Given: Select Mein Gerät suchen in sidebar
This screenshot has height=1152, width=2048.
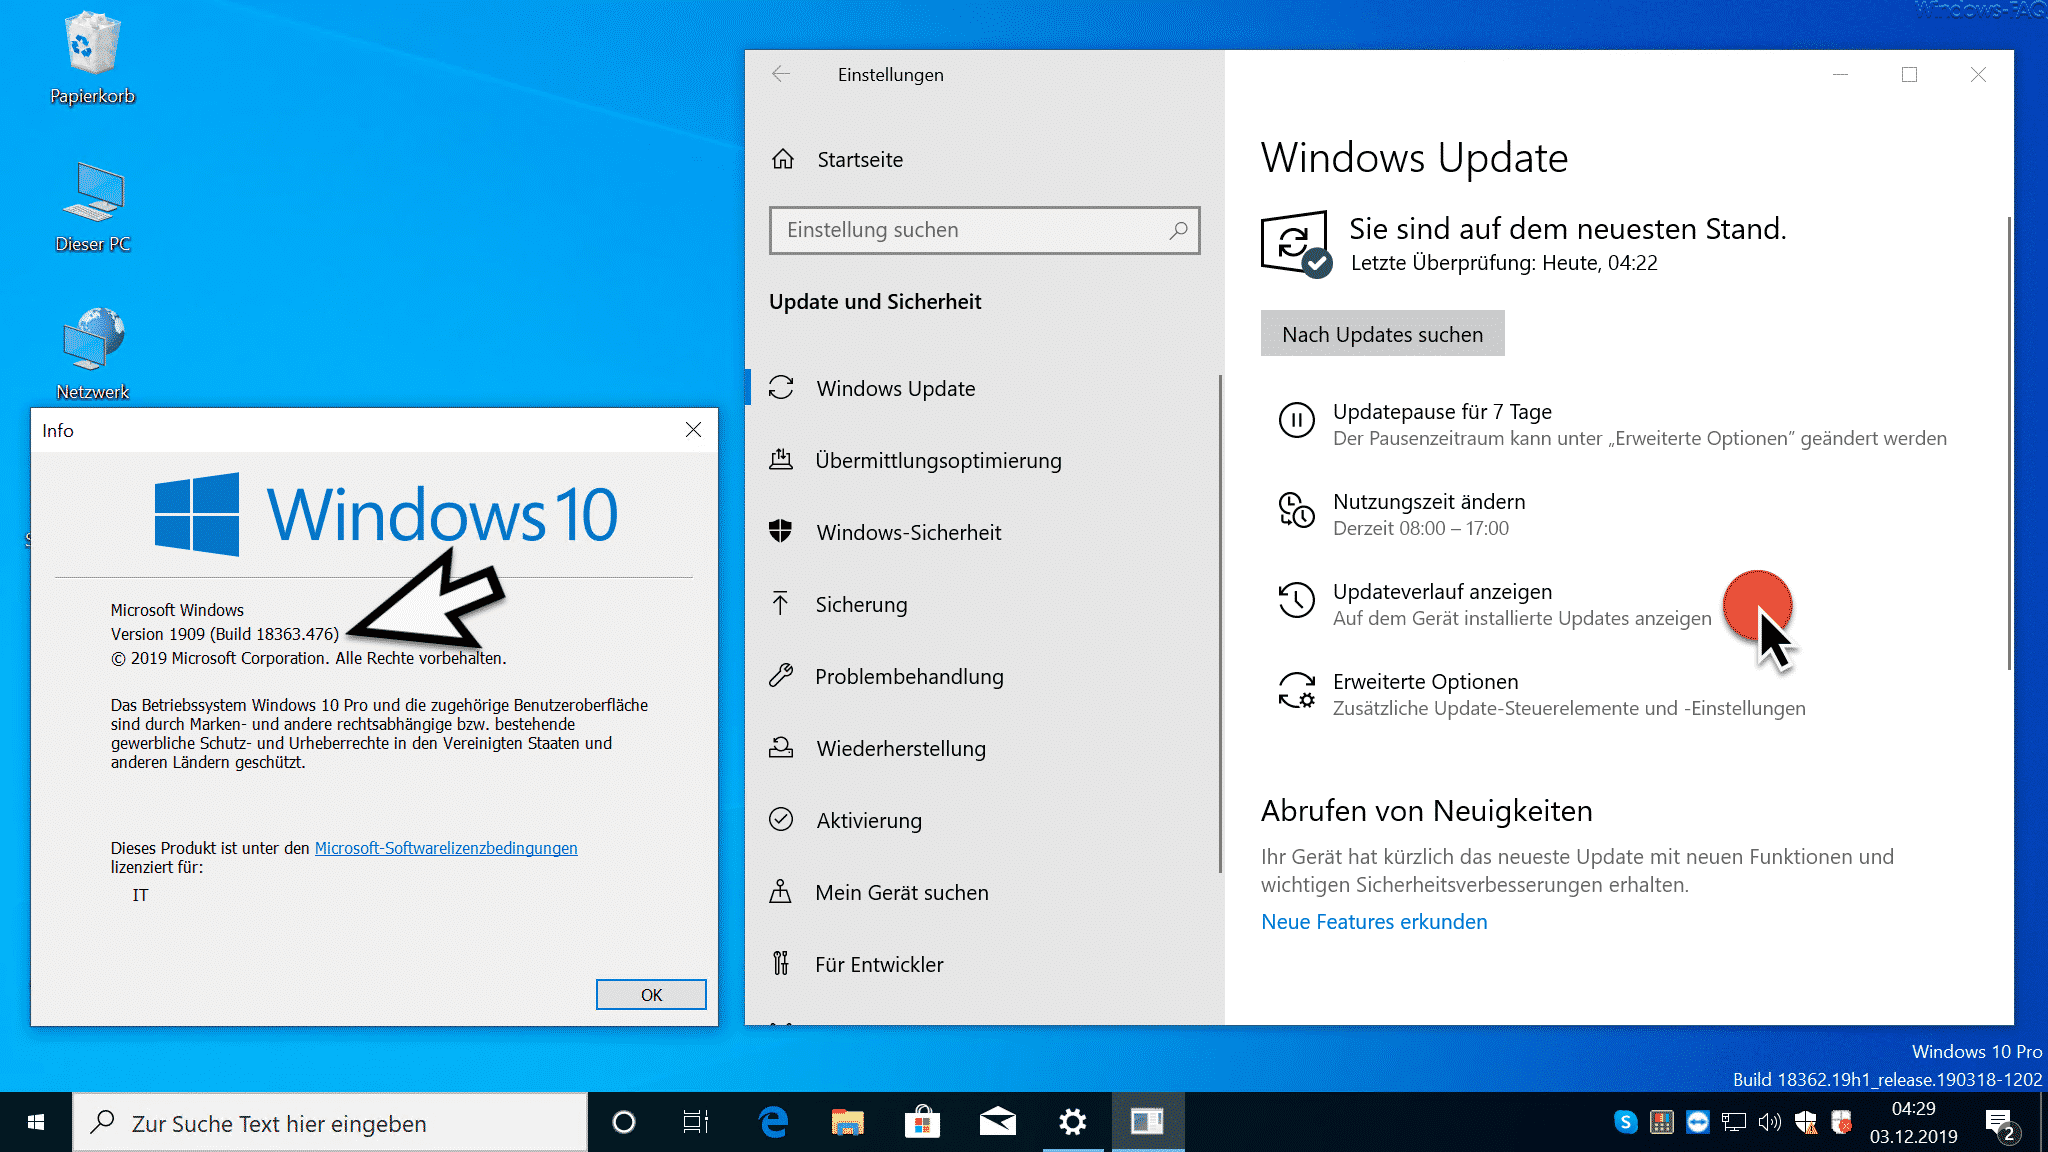Looking at the screenshot, I should 985,892.
